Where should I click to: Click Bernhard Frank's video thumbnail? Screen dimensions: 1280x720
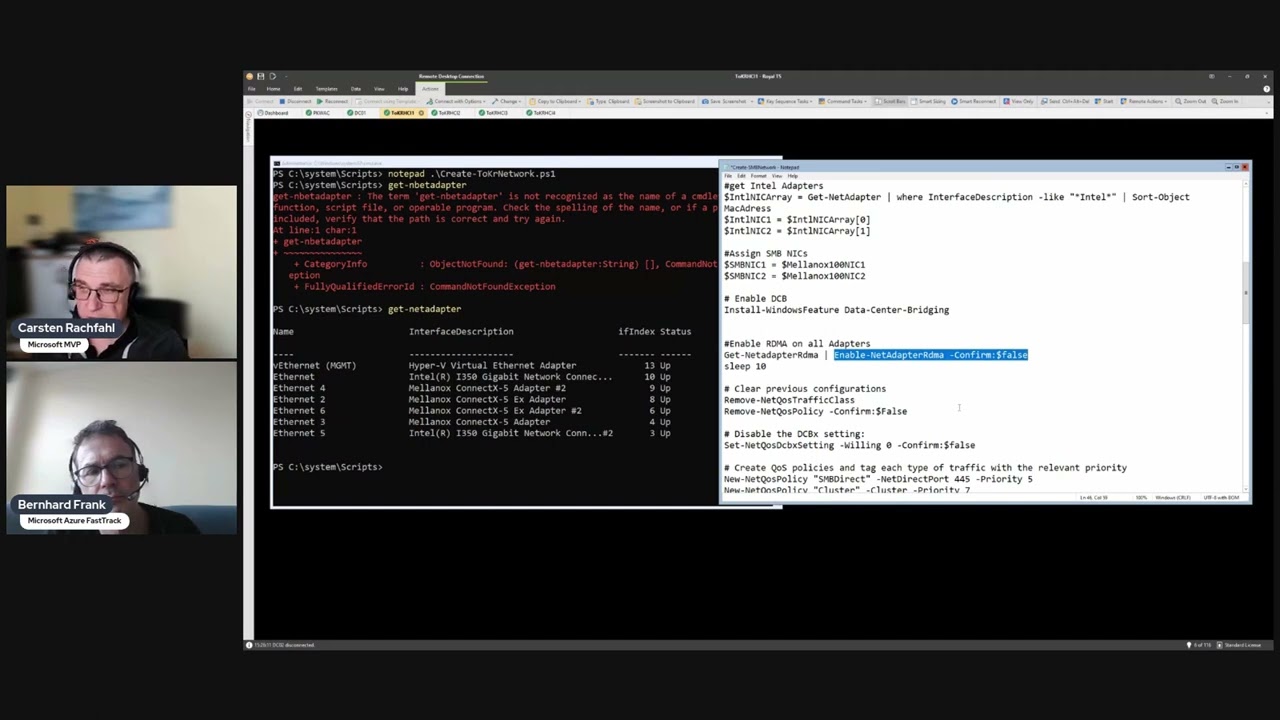pyautogui.click(x=122, y=448)
